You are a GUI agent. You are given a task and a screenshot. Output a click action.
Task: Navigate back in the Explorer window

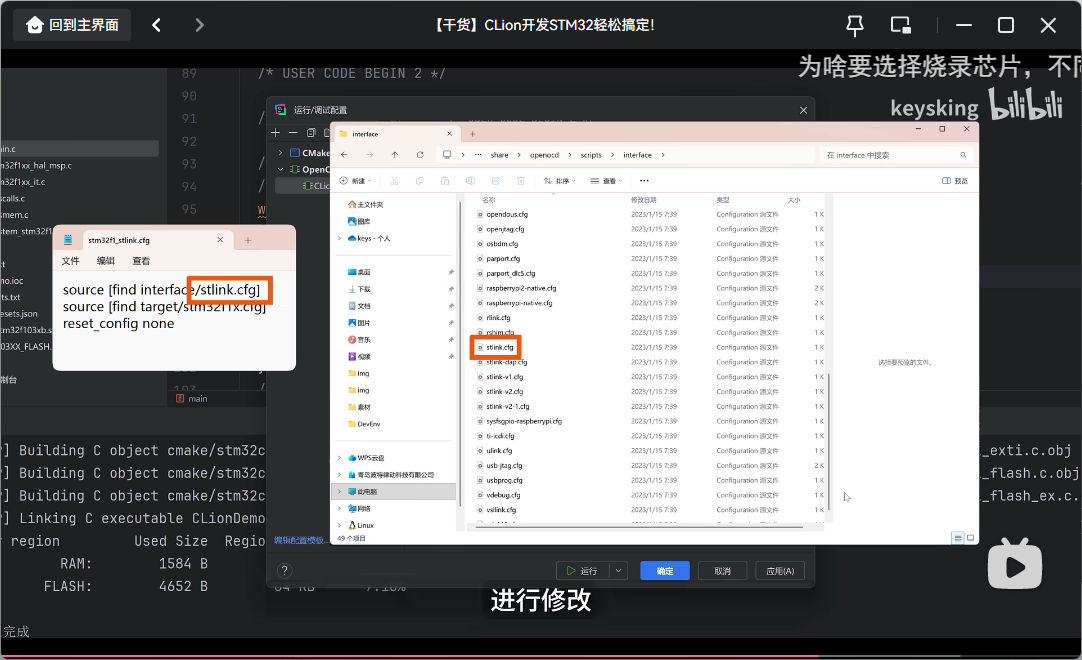[344, 155]
